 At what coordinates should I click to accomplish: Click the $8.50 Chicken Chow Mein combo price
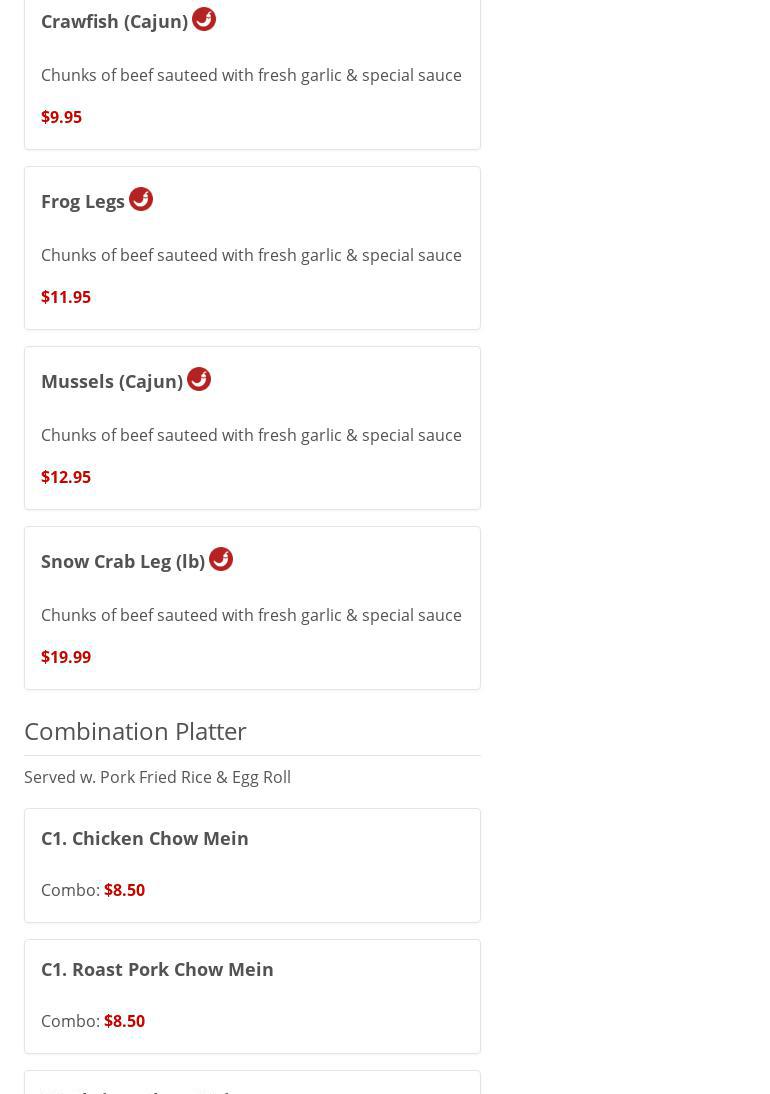(x=124, y=890)
